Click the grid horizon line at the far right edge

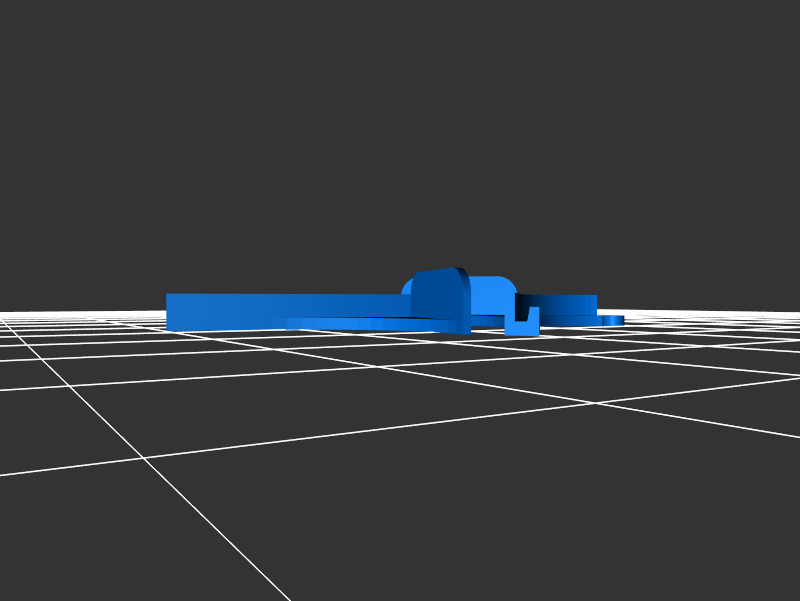pyautogui.click(x=795, y=314)
